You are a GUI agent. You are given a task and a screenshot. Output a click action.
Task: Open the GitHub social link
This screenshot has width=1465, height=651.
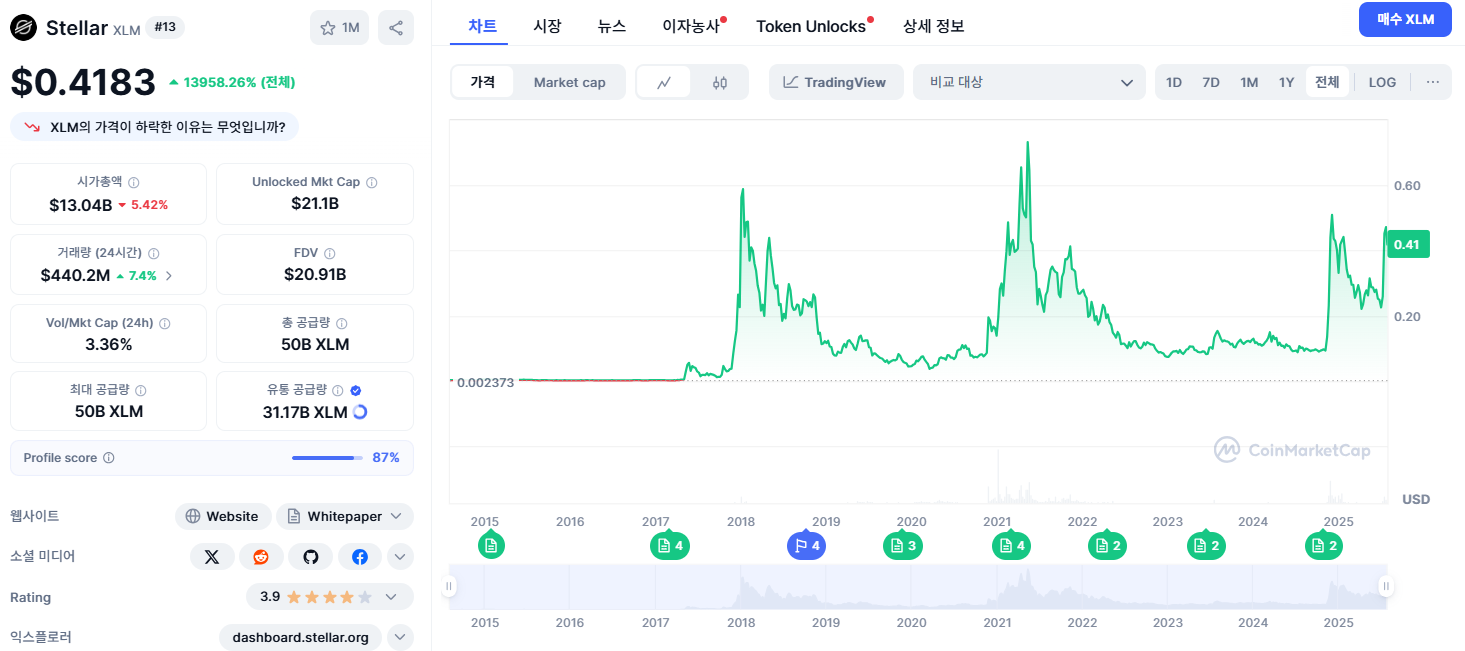click(x=310, y=557)
